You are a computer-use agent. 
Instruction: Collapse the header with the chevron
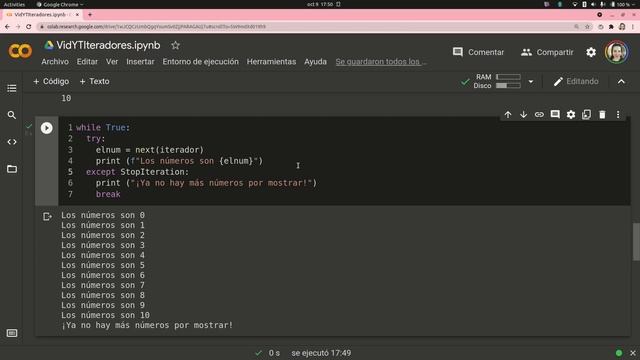pyautogui.click(x=621, y=82)
